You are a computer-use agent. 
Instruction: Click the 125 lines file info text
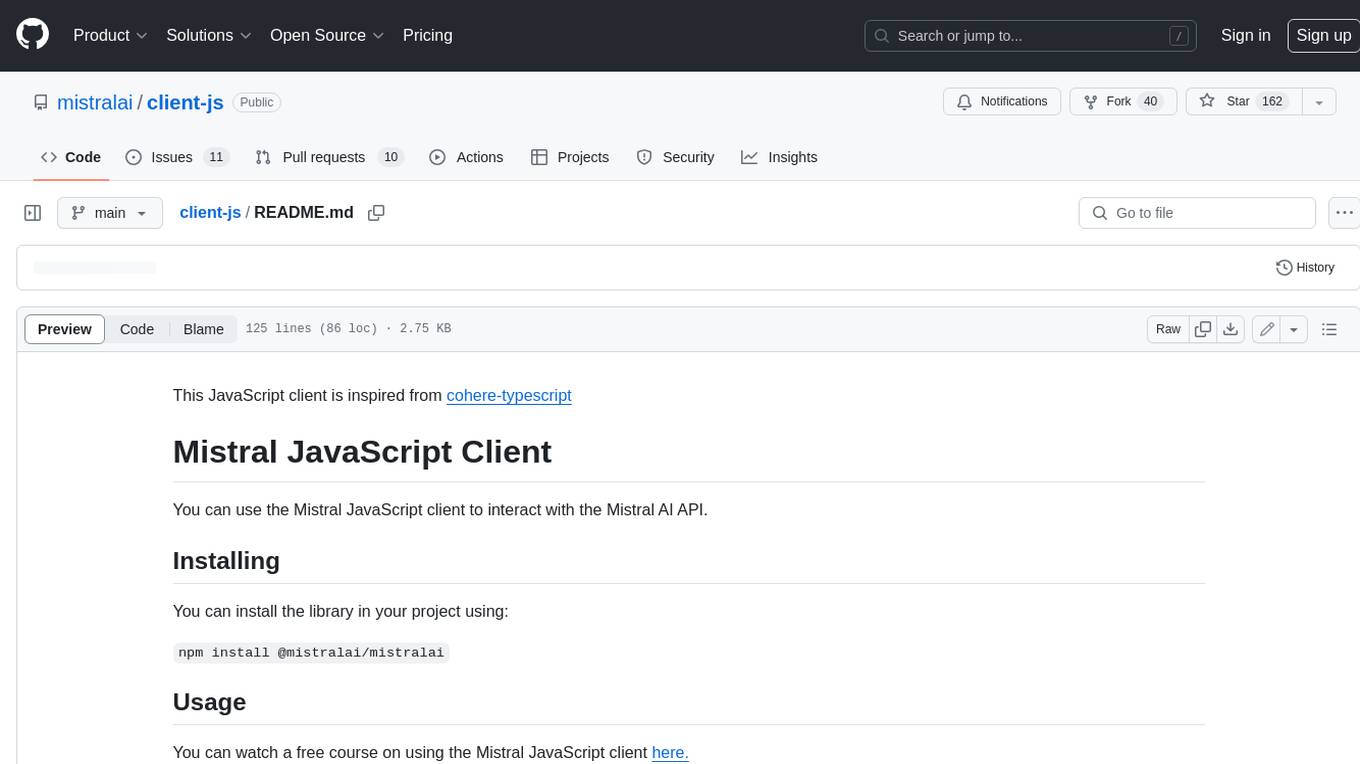pyautogui.click(x=348, y=329)
